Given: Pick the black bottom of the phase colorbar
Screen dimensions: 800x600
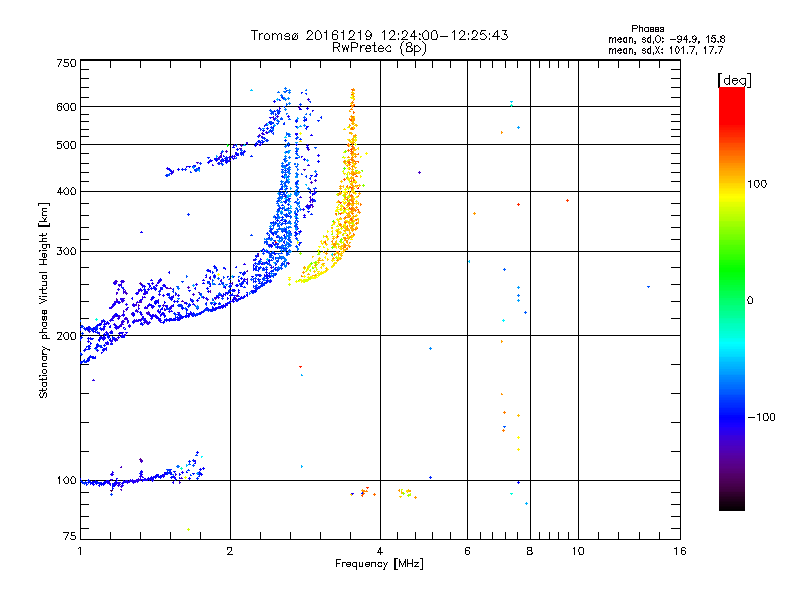Looking at the screenshot, I should tap(732, 503).
